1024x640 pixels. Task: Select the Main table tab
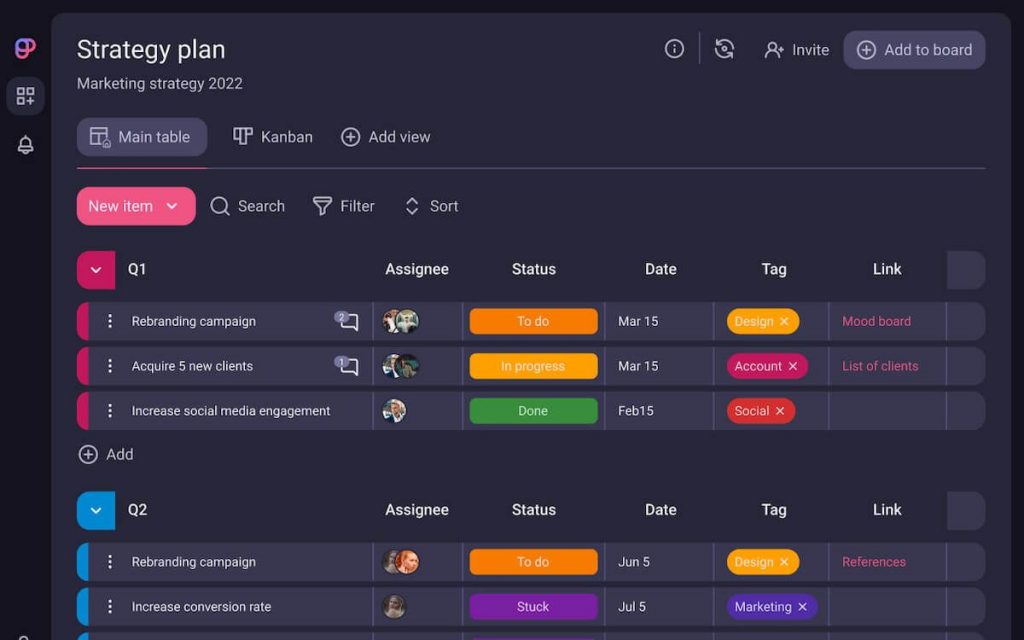pyautogui.click(x=141, y=137)
